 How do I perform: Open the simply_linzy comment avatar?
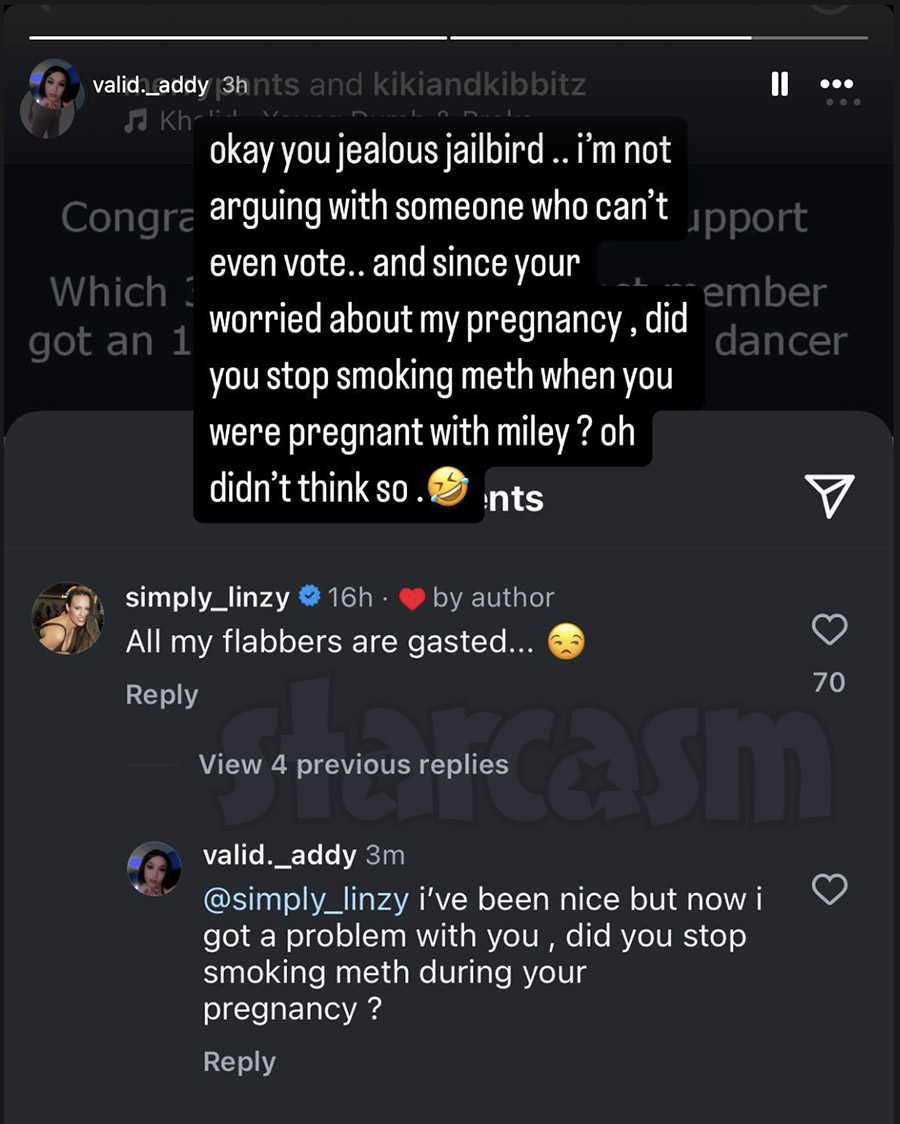click(x=68, y=617)
